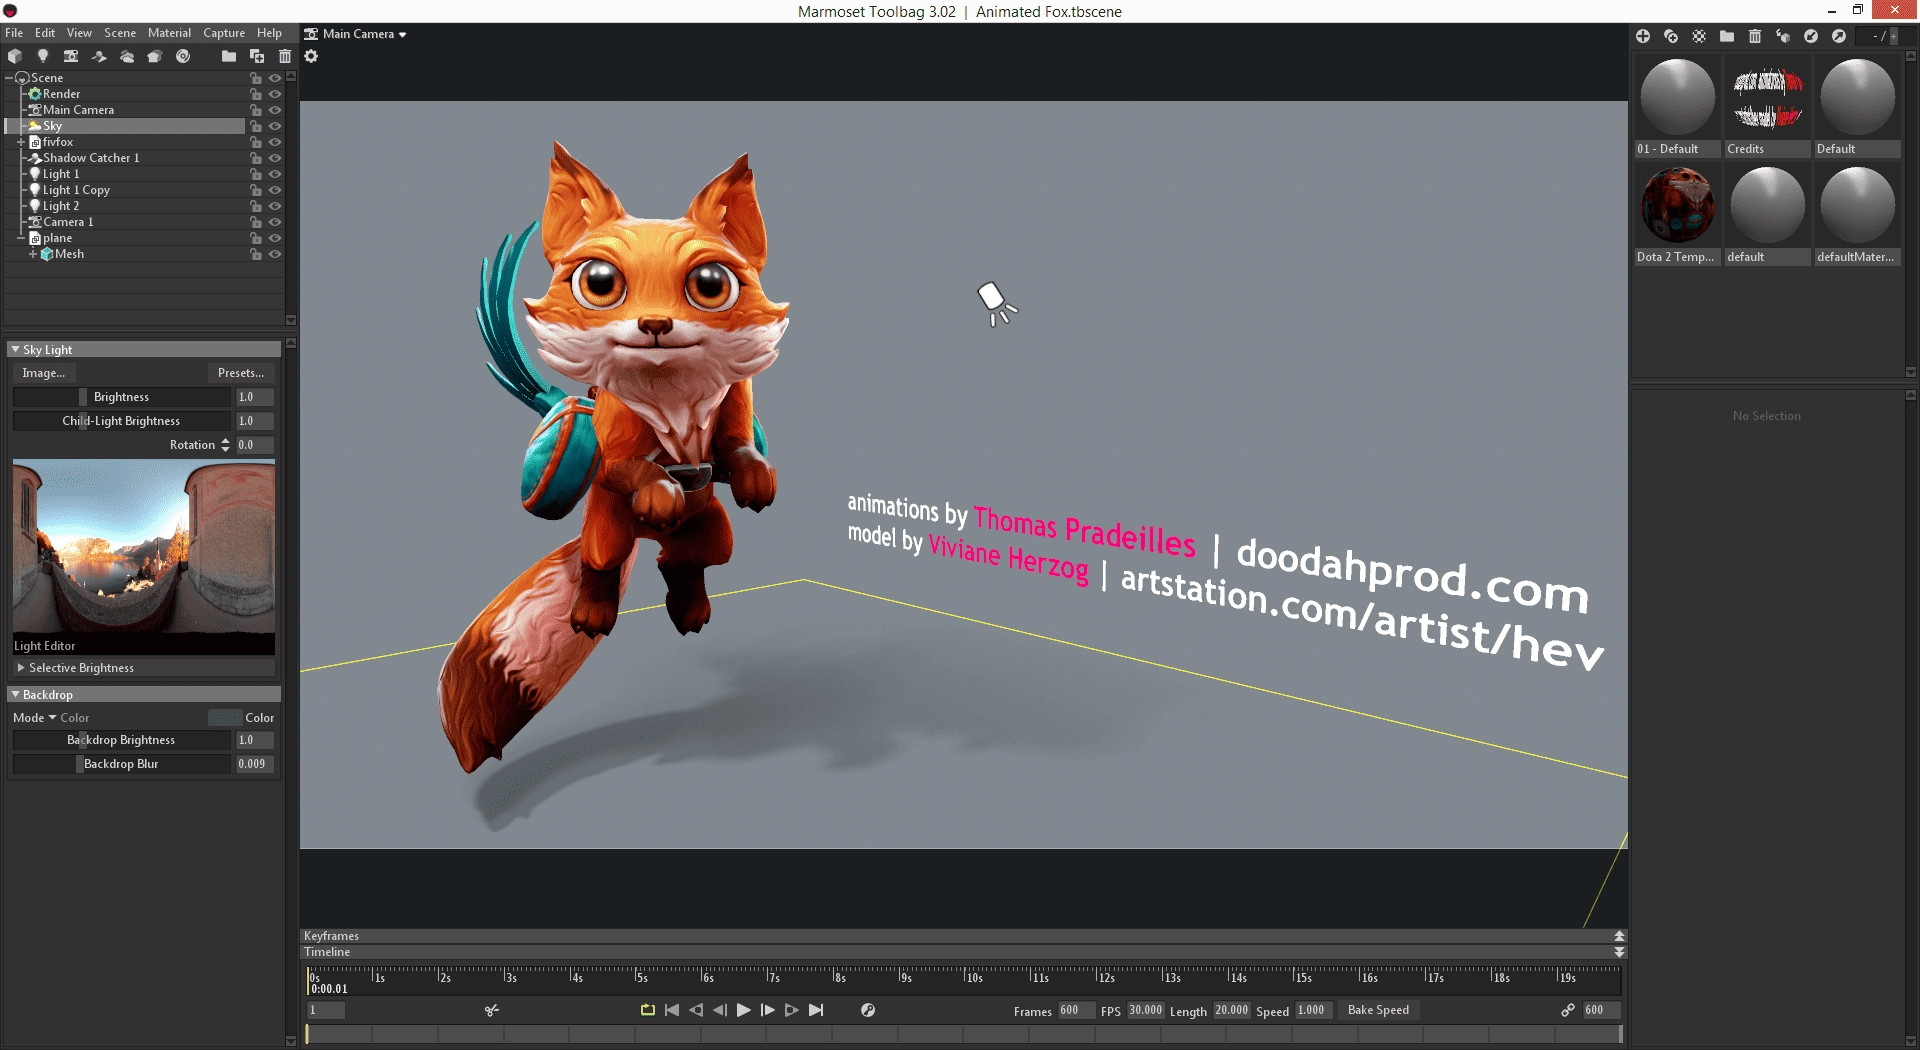This screenshot has width=1920, height=1050.
Task: Hide the Sky object with eye icon
Action: [x=275, y=126]
